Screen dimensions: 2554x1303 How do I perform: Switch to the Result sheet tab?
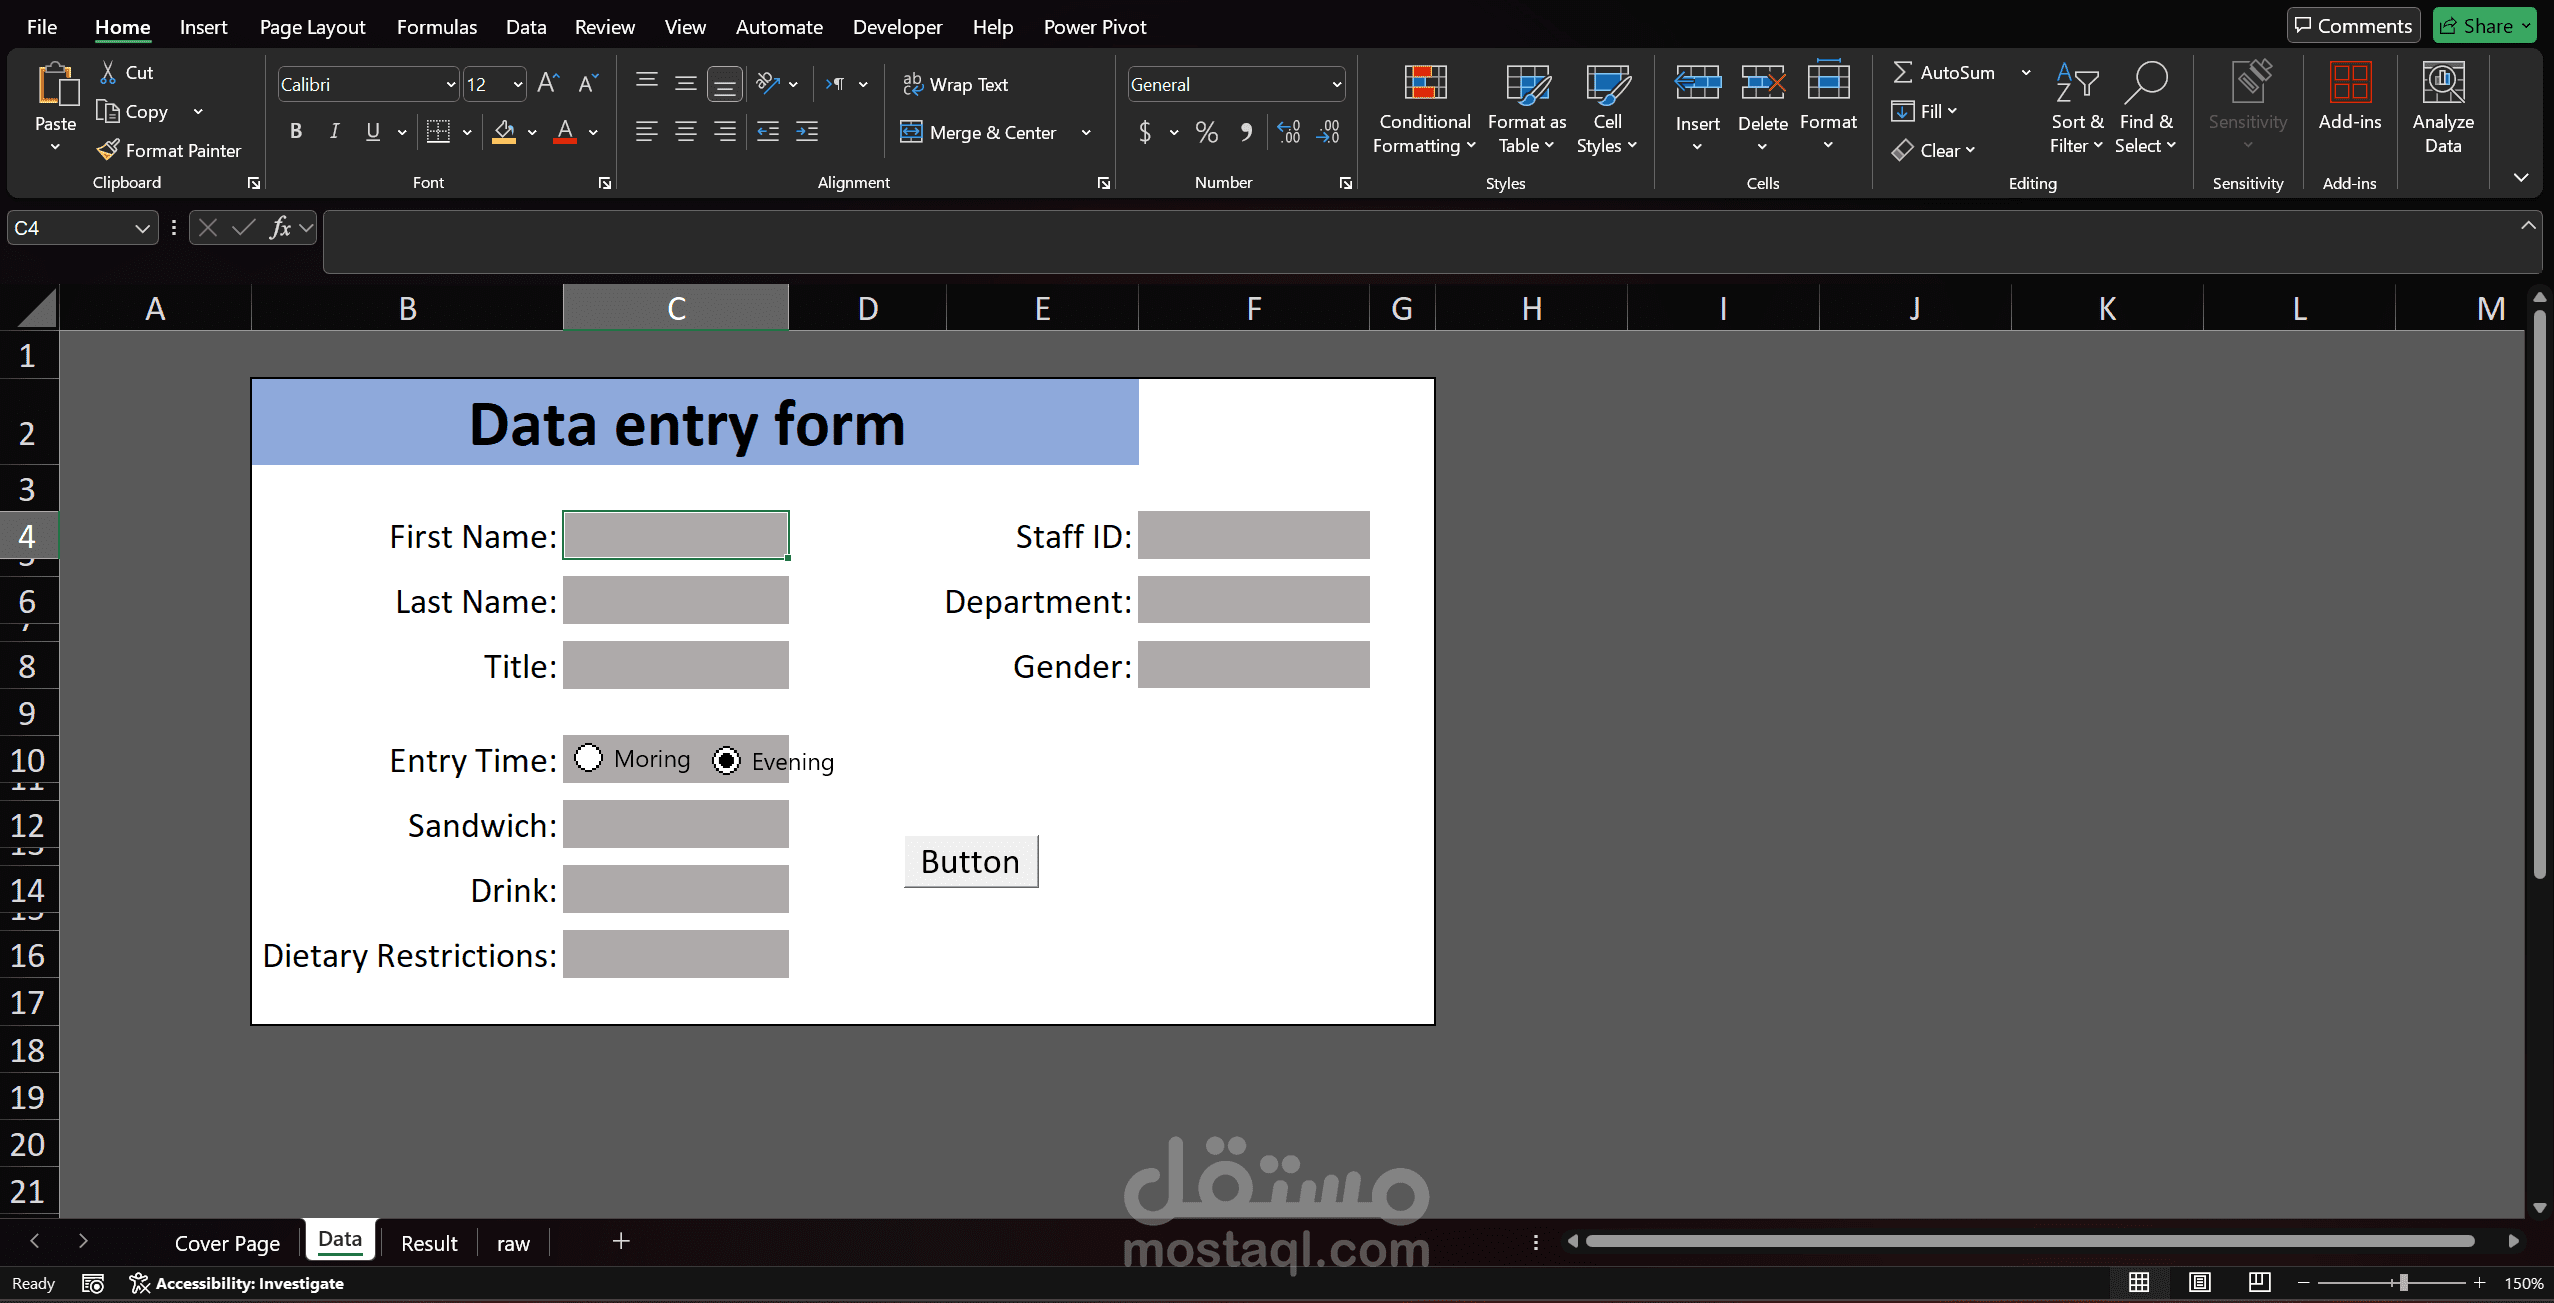click(429, 1243)
